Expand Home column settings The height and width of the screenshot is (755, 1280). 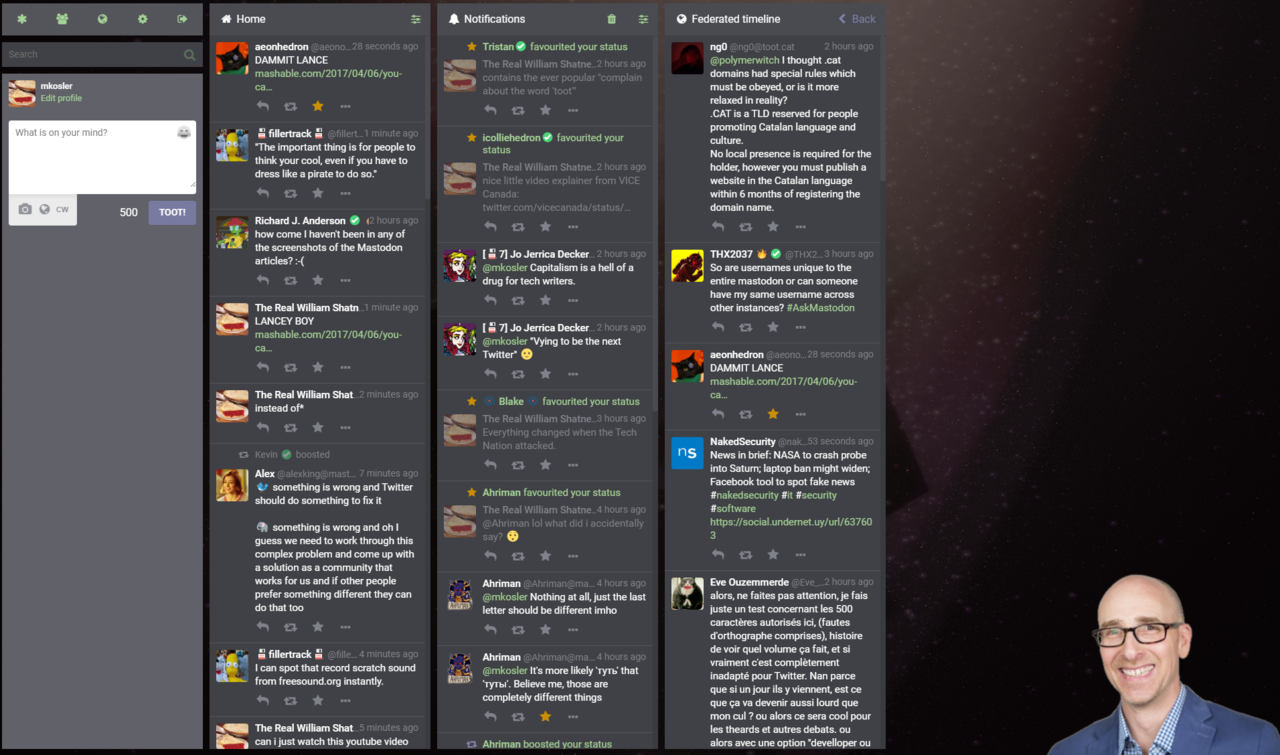point(416,19)
